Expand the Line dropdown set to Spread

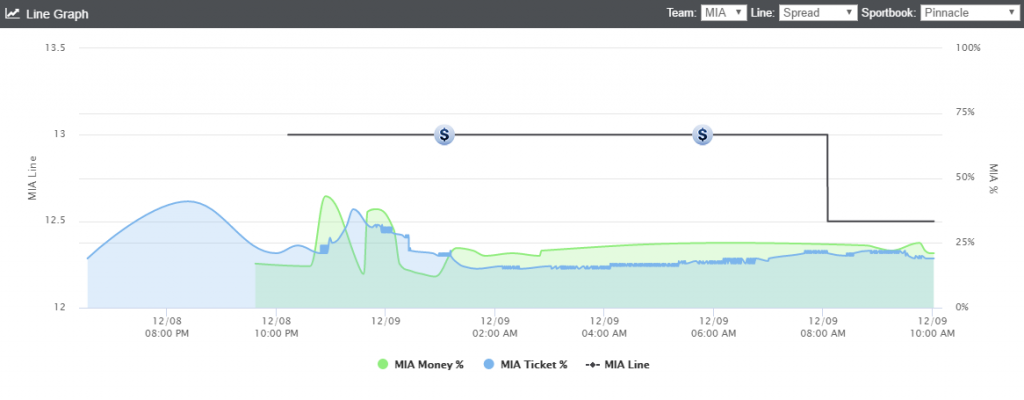(817, 13)
